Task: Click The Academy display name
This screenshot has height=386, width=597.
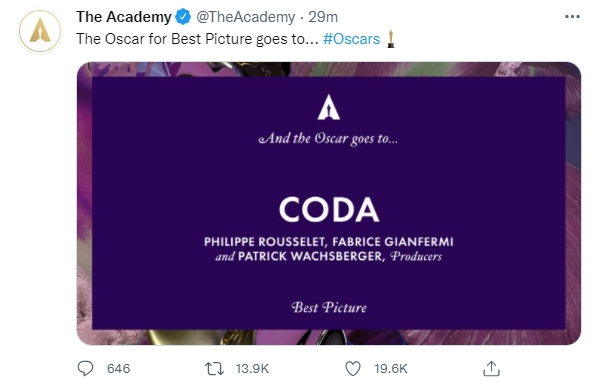Action: 124,17
